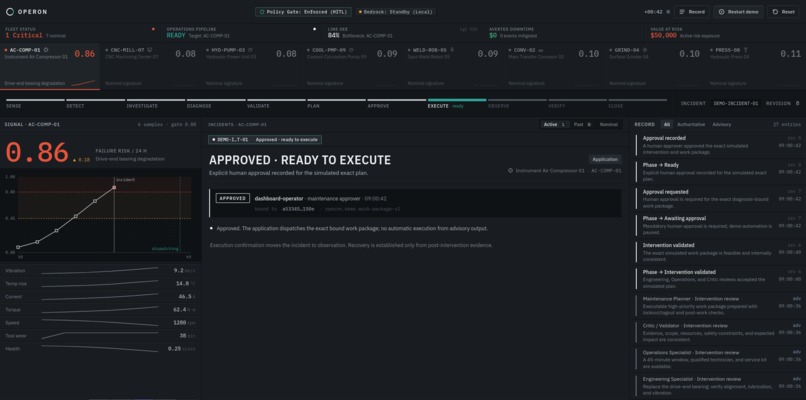The height and width of the screenshot is (400, 806).
Task: Click the Record button
Action: tap(691, 11)
